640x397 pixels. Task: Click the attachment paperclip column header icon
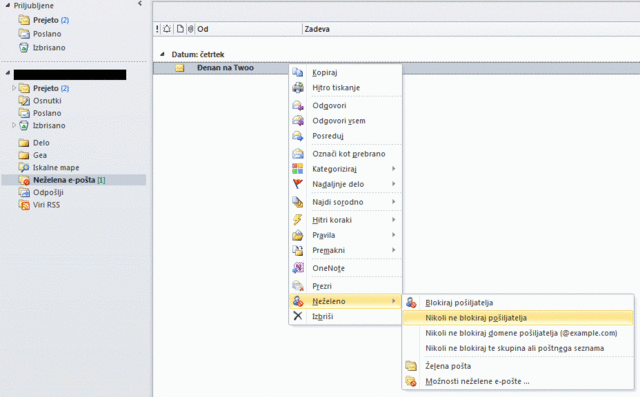[x=191, y=29]
